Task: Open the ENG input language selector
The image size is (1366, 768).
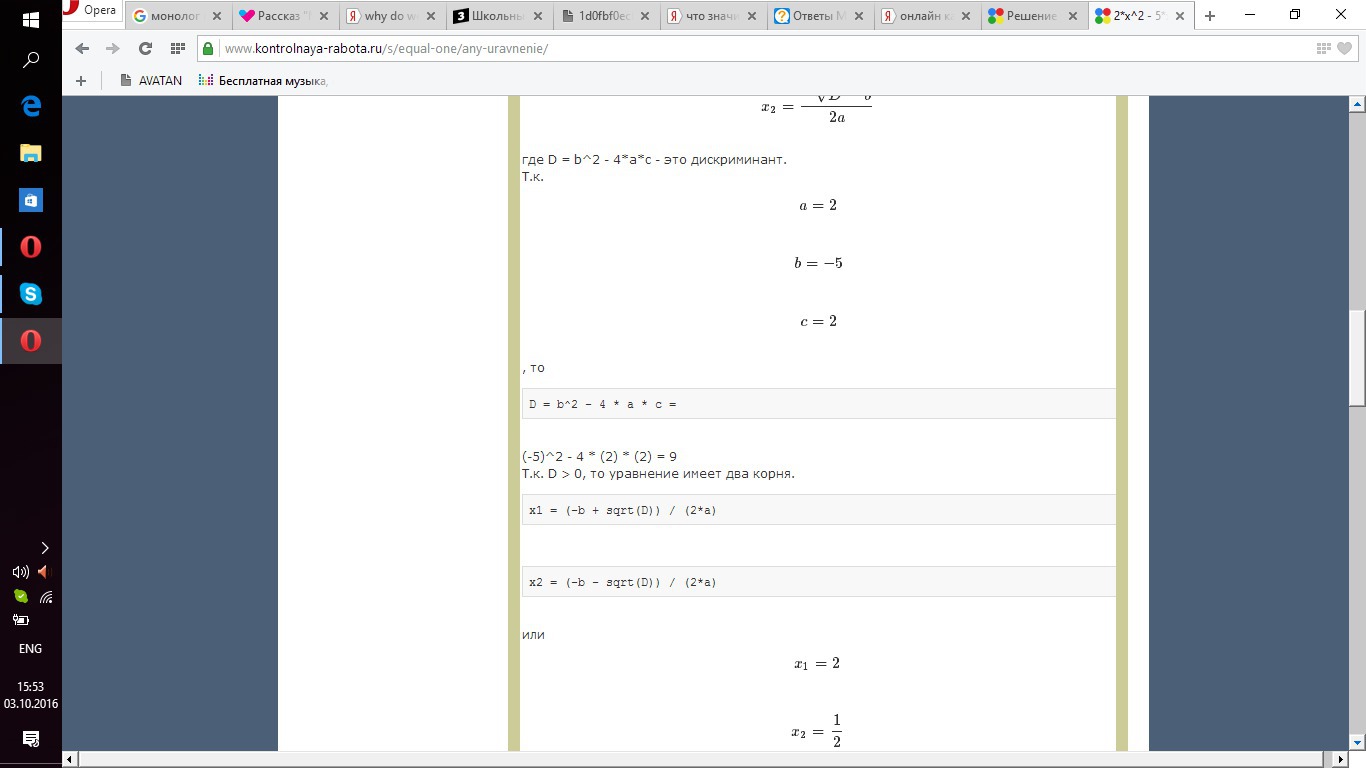Action: 30,649
